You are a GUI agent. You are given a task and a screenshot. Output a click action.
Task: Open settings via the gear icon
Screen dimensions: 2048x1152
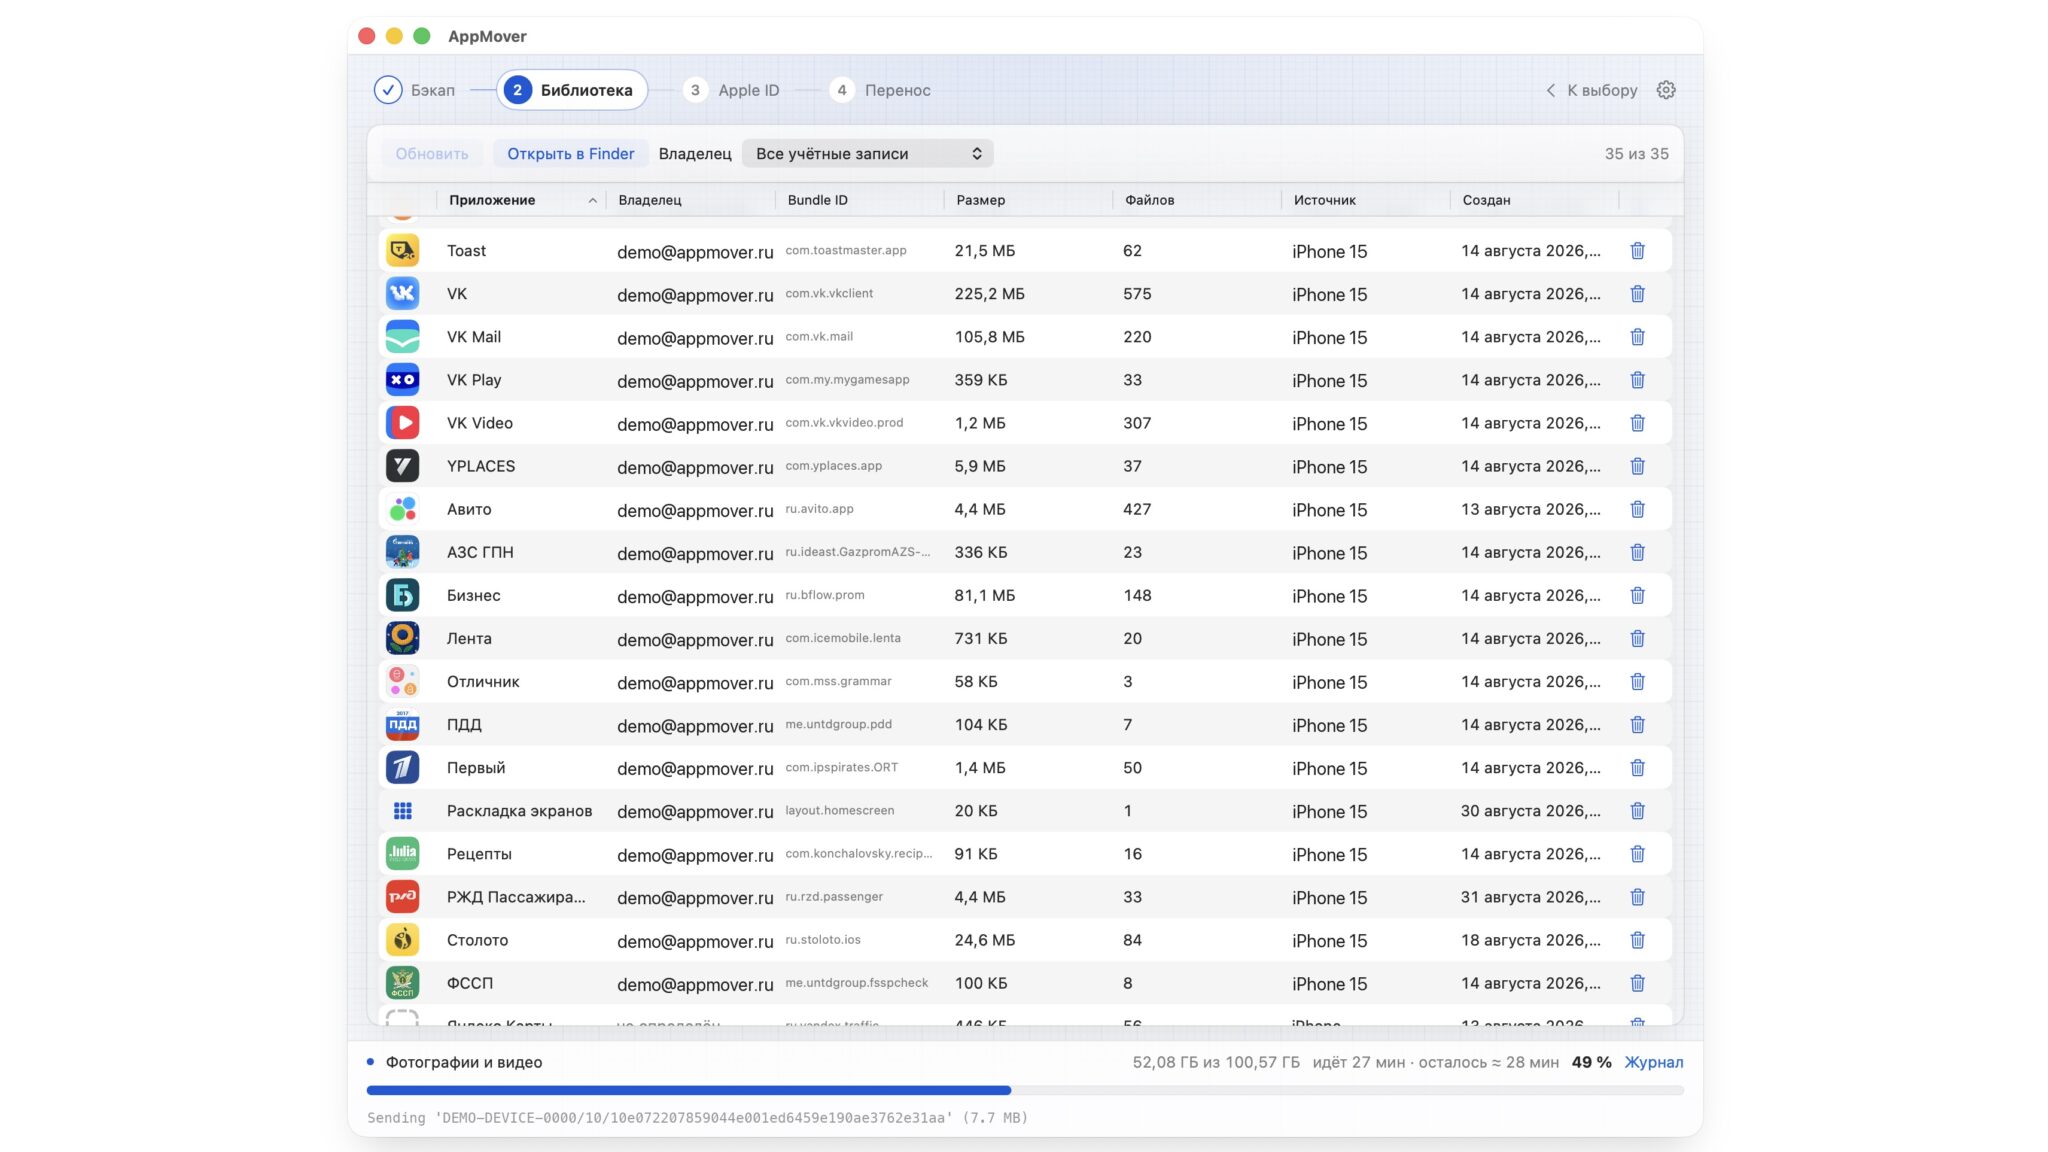pyautogui.click(x=1666, y=90)
